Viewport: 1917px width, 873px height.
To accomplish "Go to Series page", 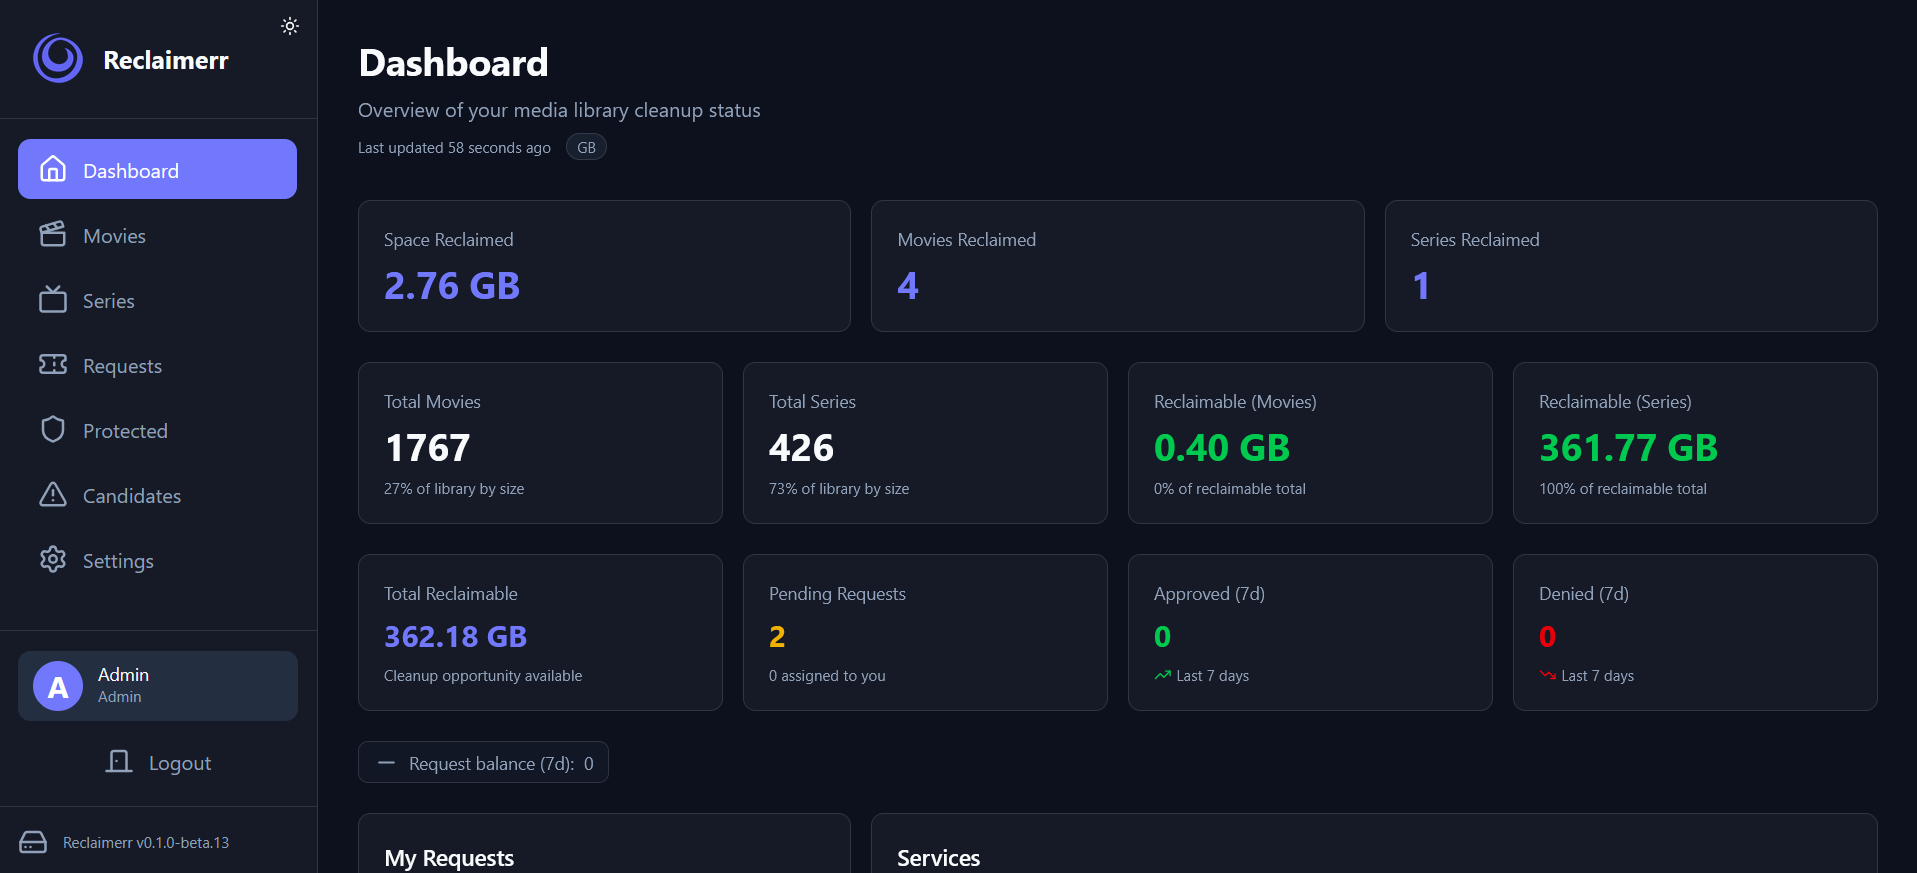I will tap(157, 300).
